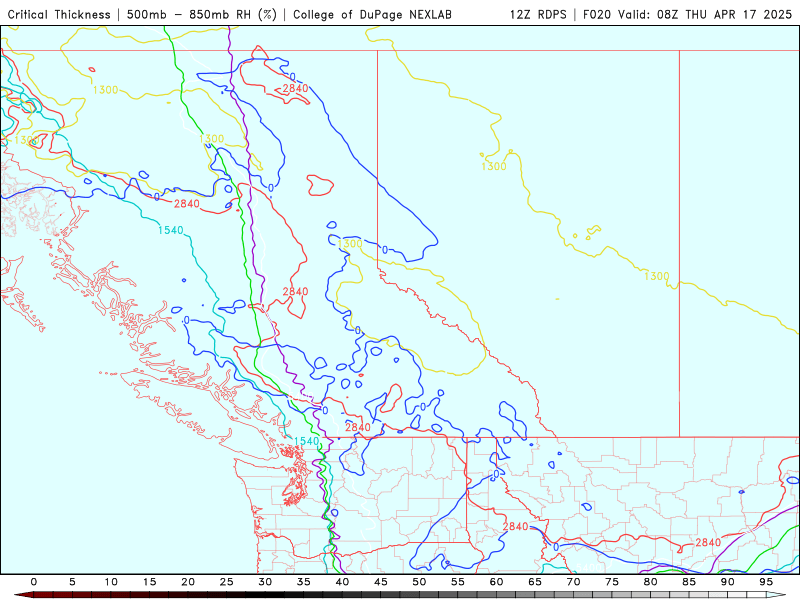Viewport: 800px width, 600px height.
Task: Click the 65 tick label on the color bar
Action: tap(535, 582)
